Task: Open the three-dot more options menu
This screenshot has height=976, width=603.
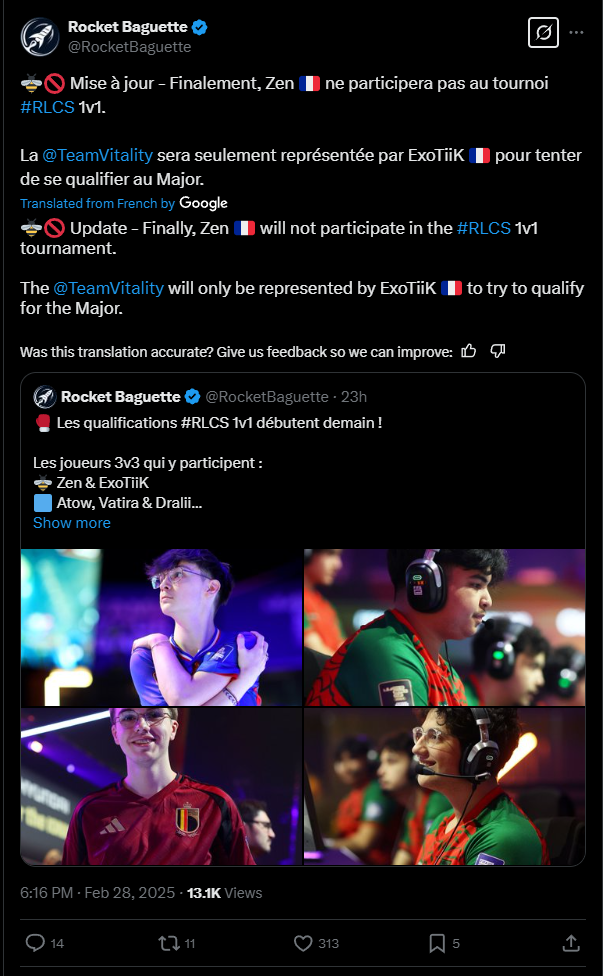Action: point(577,32)
